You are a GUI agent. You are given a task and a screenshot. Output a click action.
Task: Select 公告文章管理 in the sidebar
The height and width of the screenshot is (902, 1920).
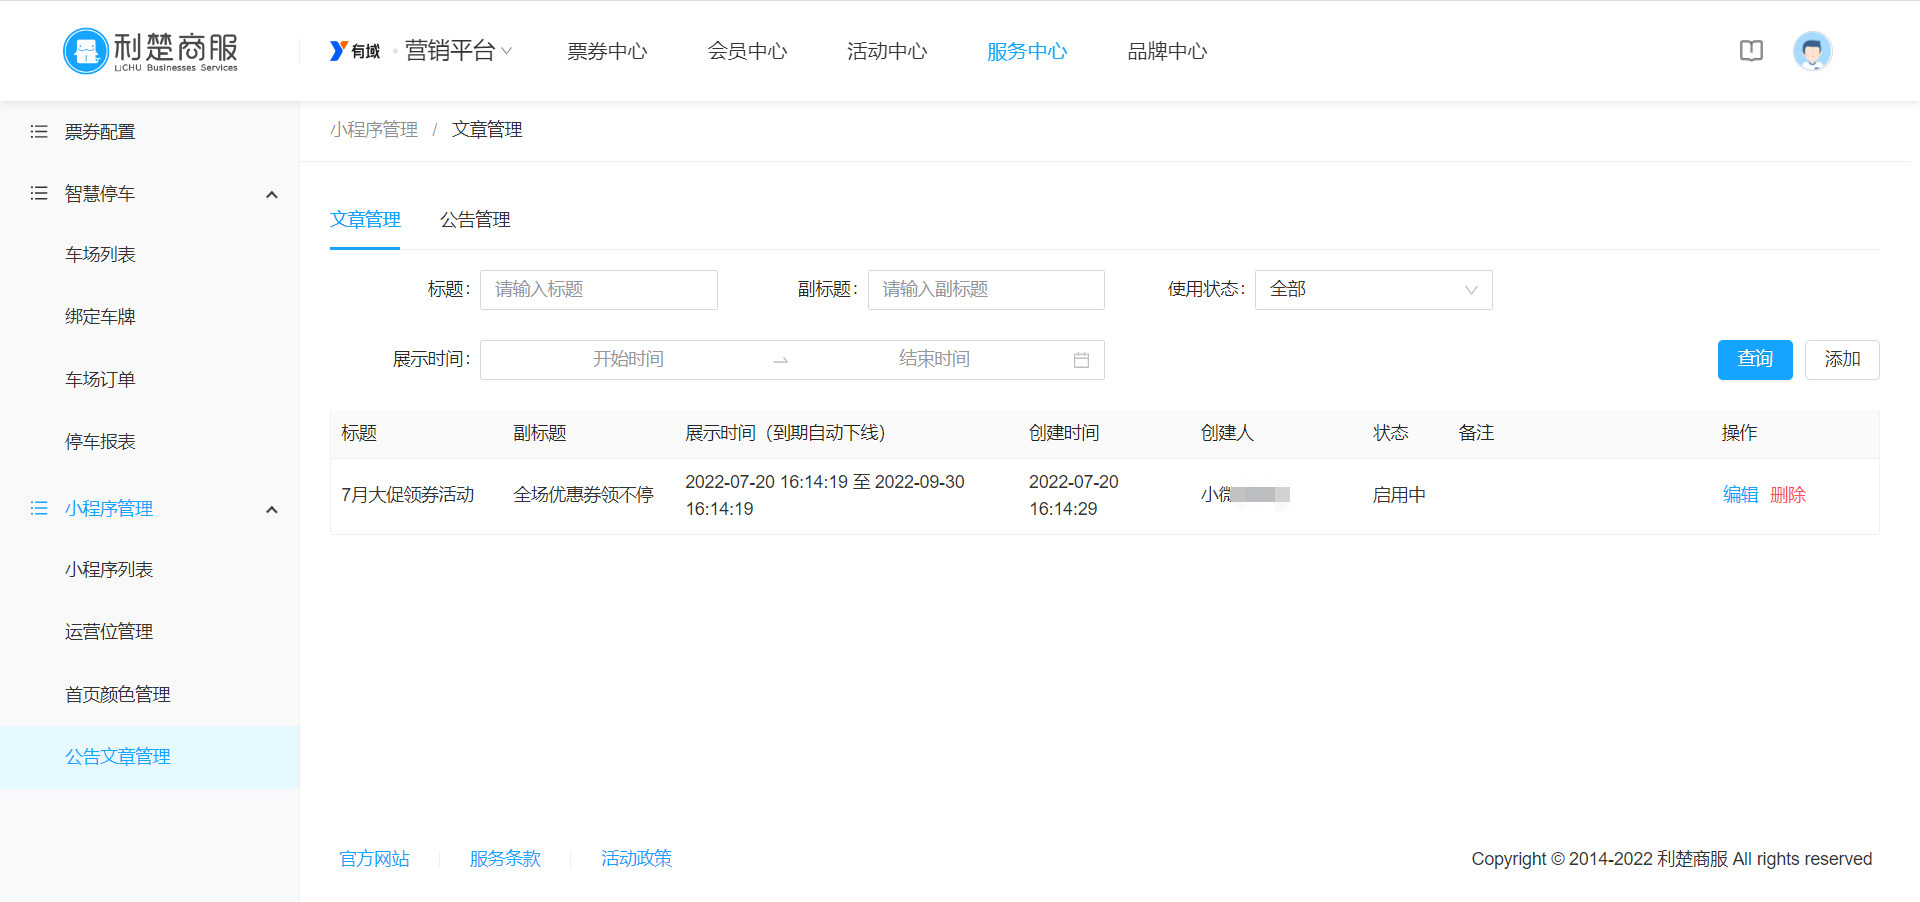[150, 757]
